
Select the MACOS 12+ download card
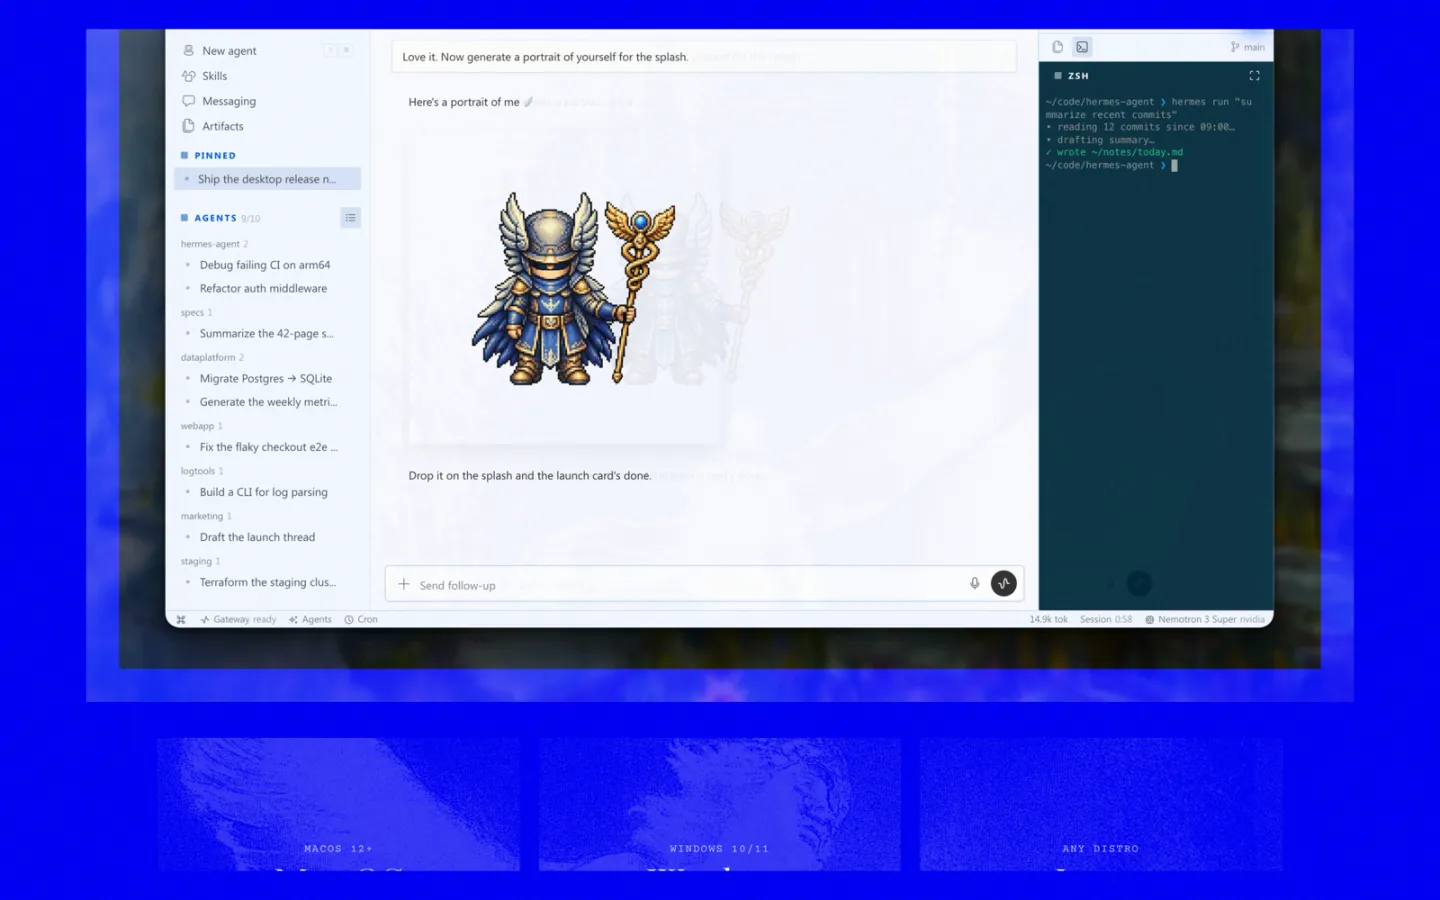[338, 804]
